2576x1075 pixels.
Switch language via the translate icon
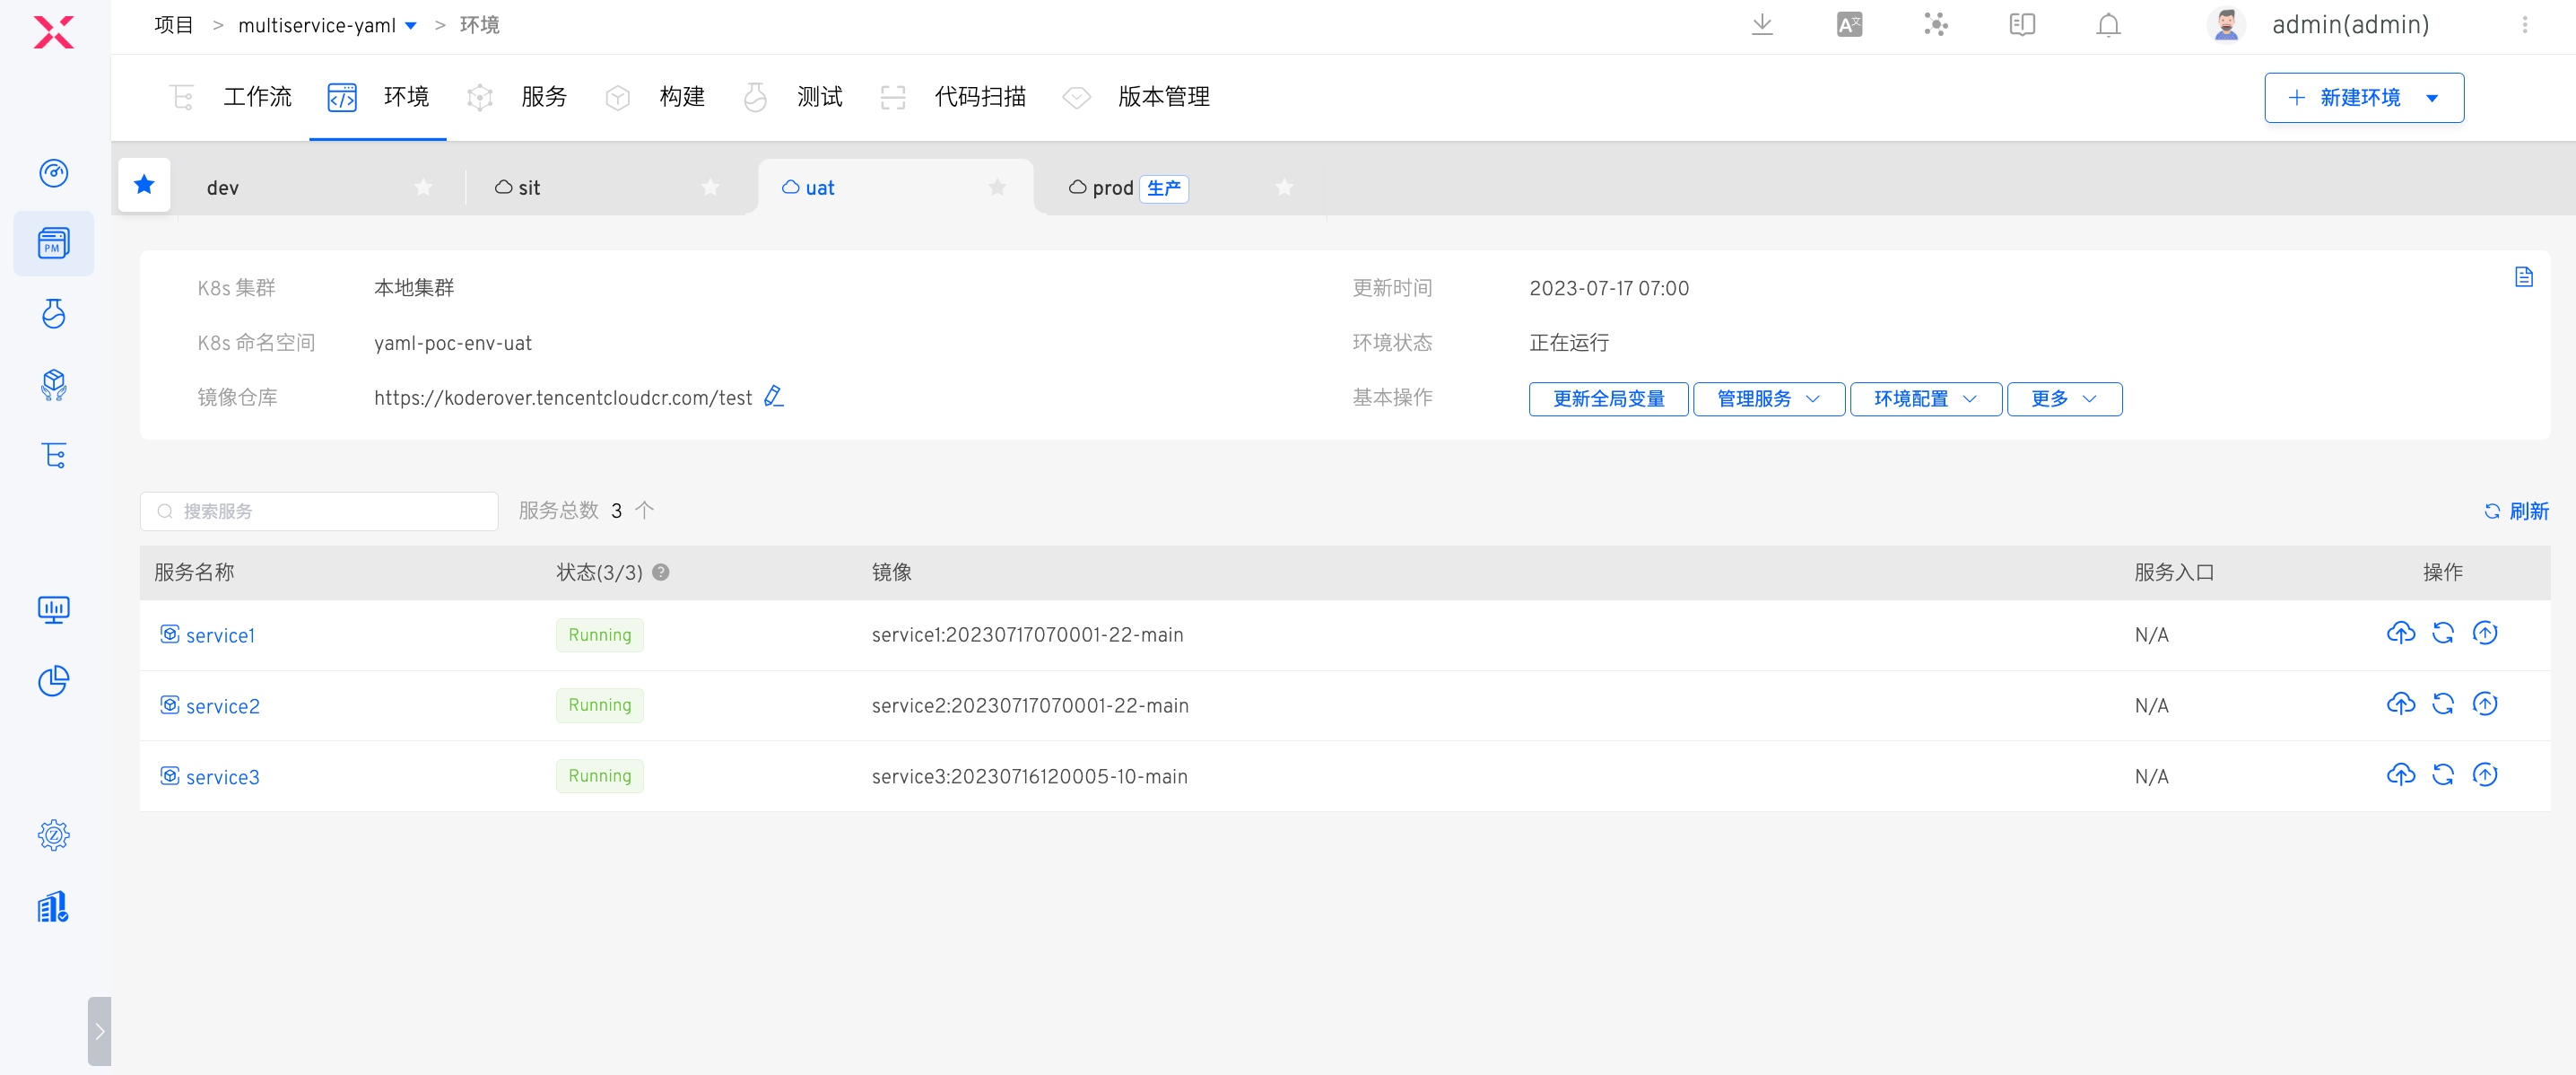pyautogui.click(x=1849, y=24)
